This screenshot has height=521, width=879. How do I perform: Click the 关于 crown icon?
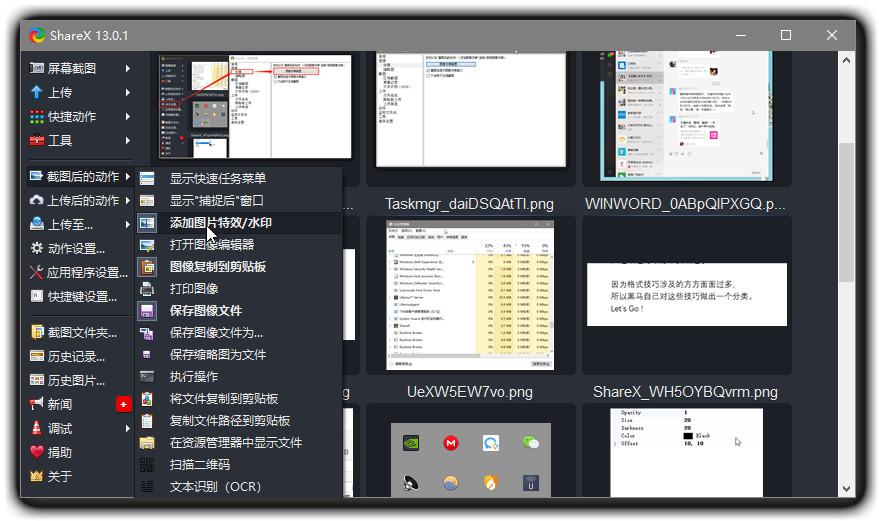coord(36,476)
